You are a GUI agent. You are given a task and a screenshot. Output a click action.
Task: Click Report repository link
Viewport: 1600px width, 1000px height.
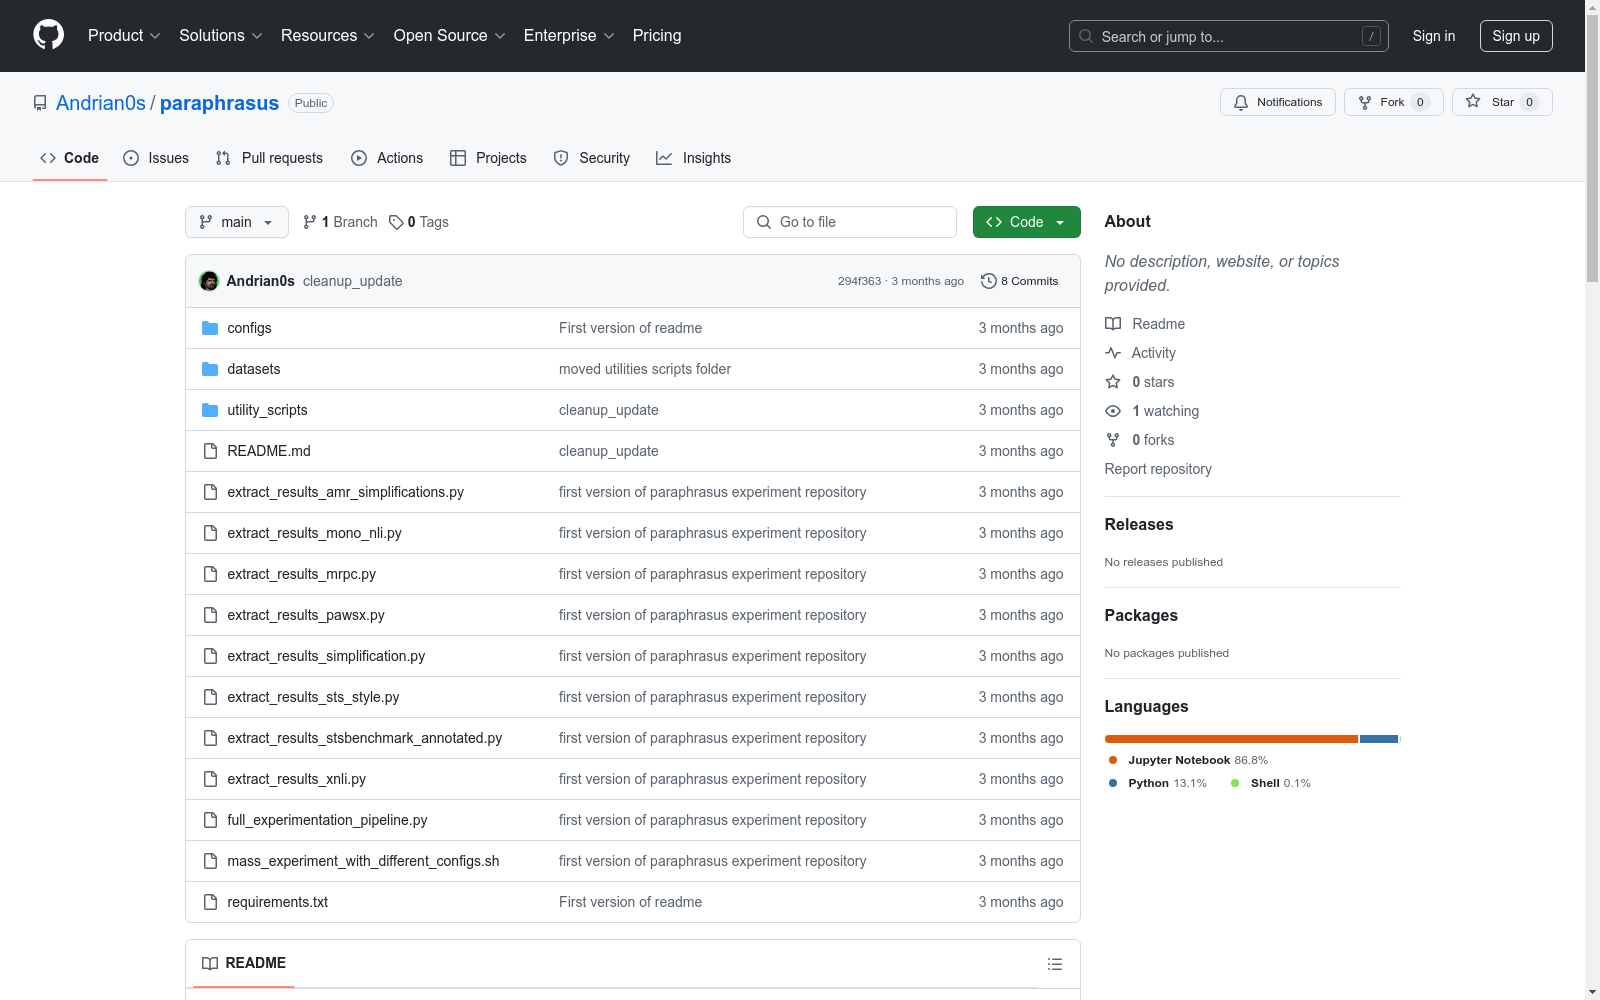point(1158,469)
